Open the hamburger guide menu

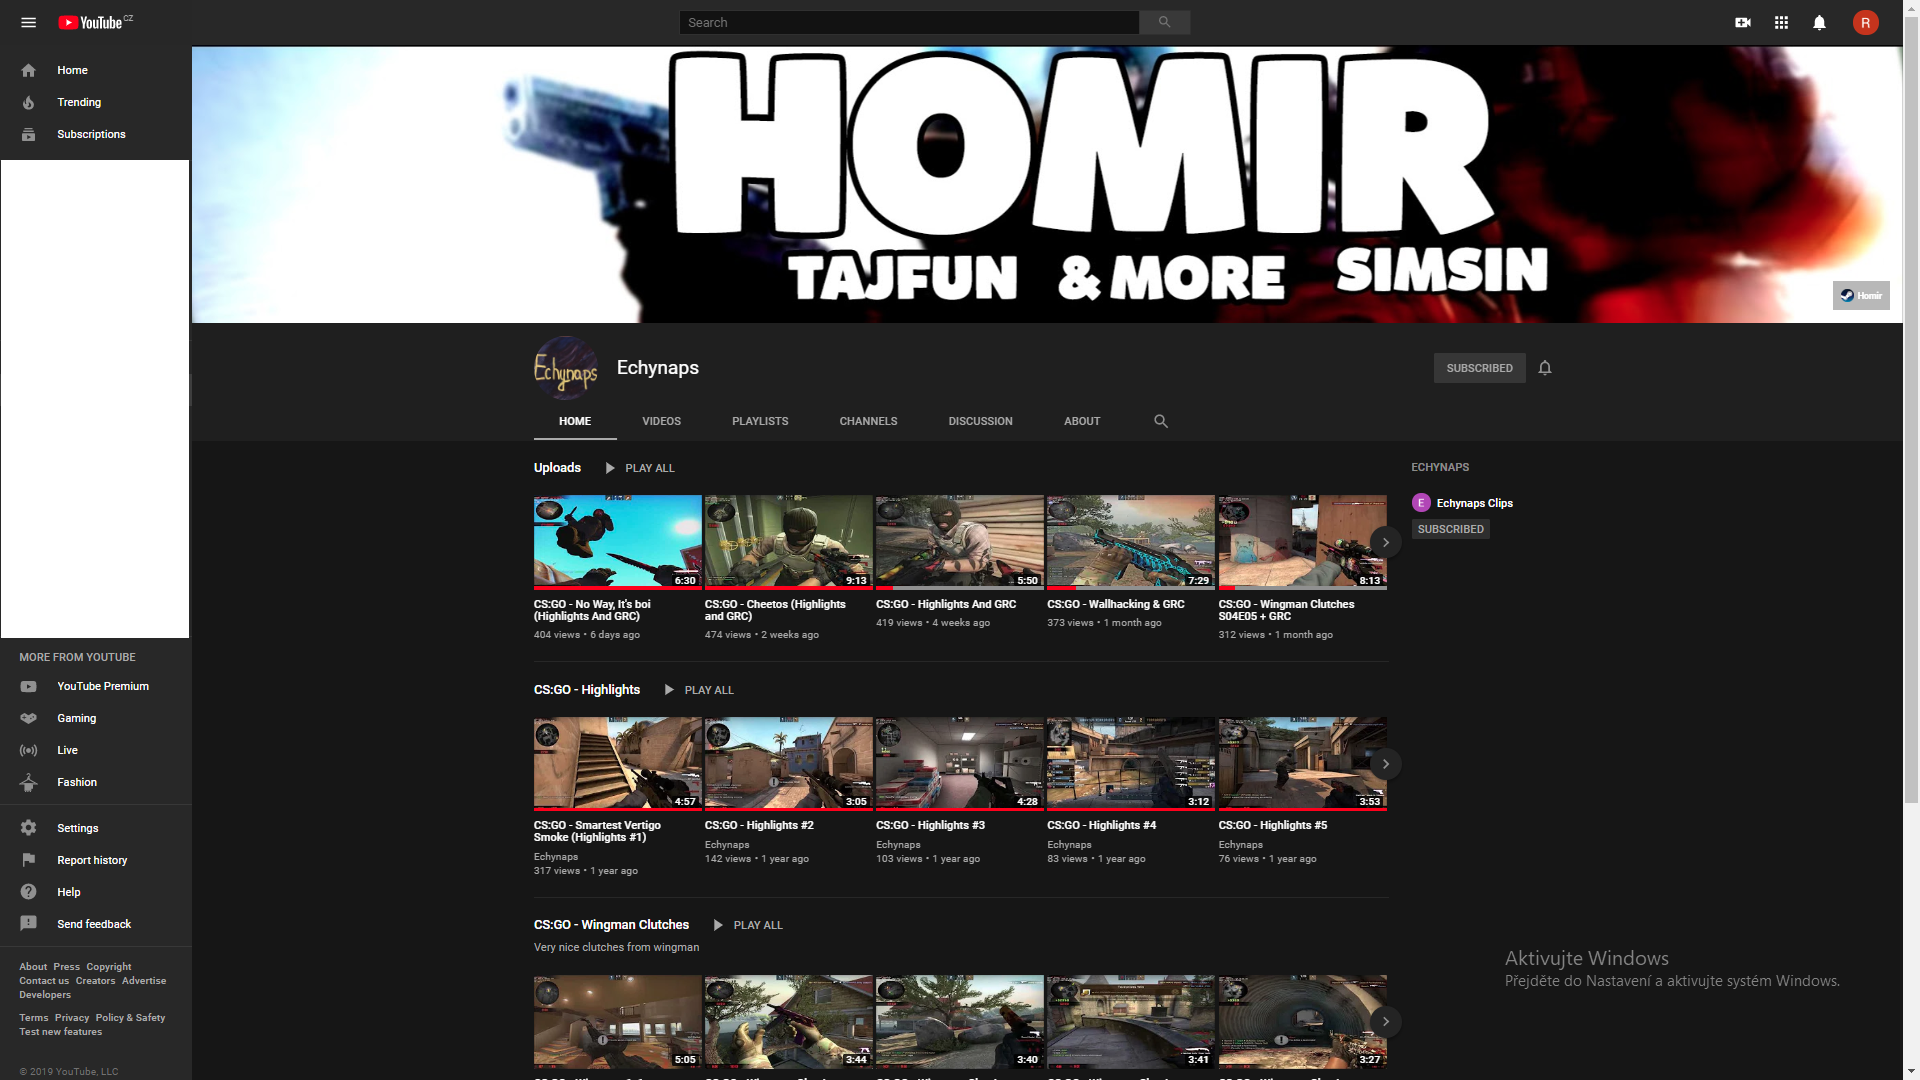[28, 22]
